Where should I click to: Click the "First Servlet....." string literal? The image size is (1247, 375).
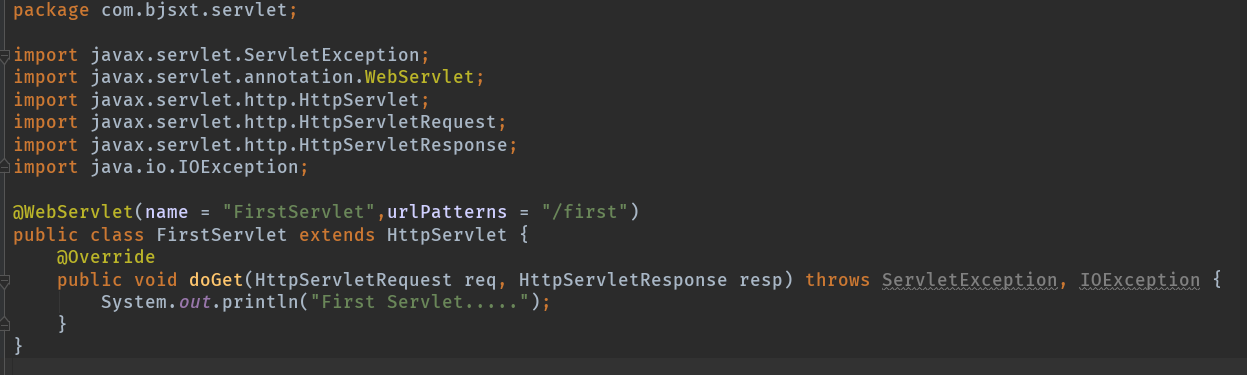pyautogui.click(x=425, y=301)
